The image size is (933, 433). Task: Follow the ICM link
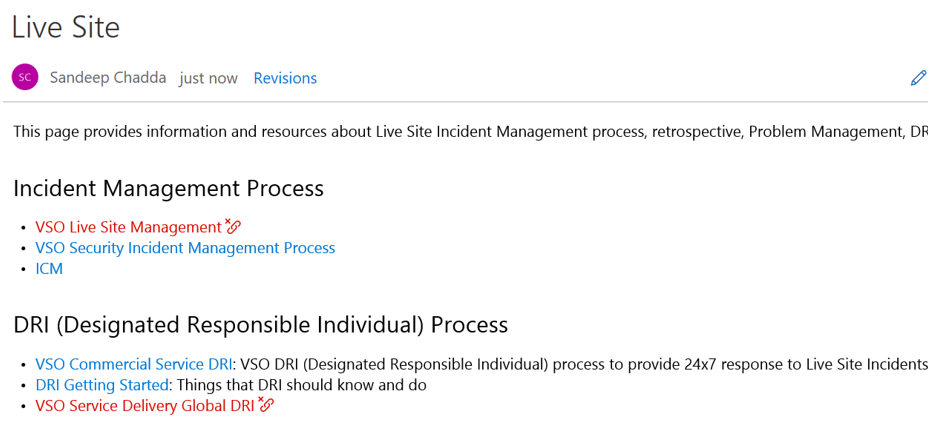(49, 269)
